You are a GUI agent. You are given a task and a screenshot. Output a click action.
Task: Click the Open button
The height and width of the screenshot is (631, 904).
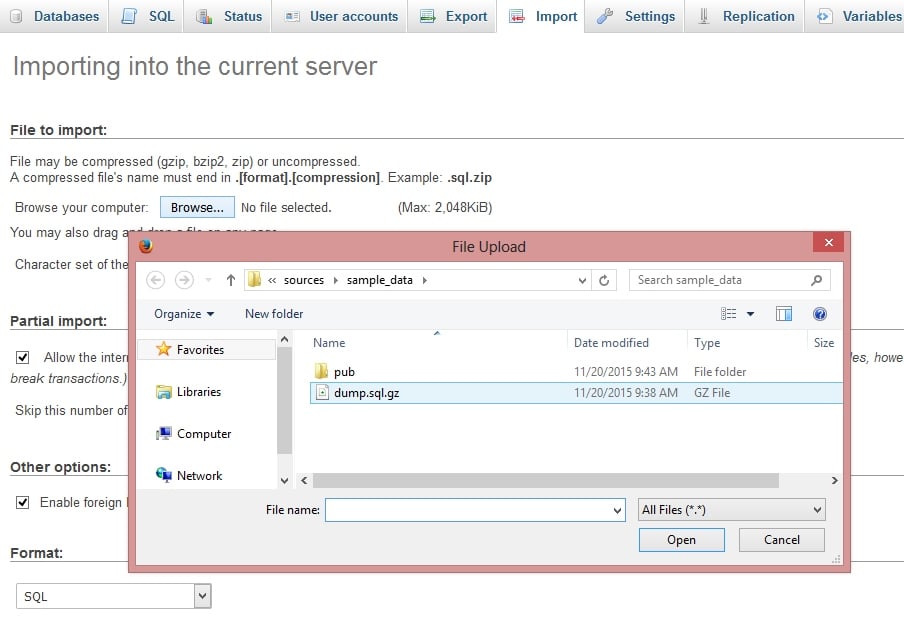(681, 540)
